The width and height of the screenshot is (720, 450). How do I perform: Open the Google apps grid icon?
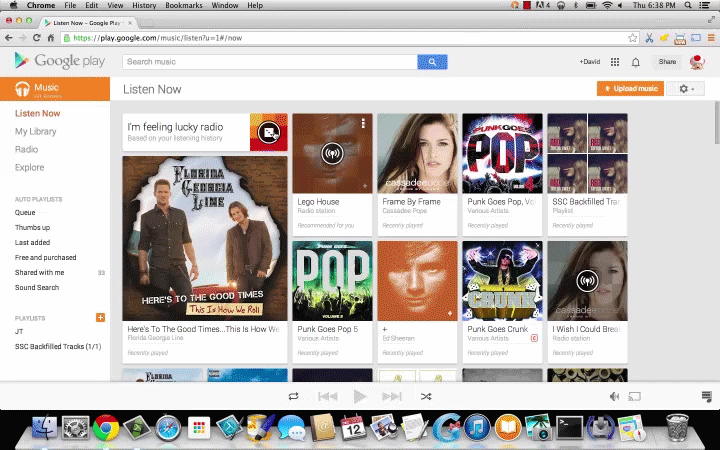click(x=615, y=62)
